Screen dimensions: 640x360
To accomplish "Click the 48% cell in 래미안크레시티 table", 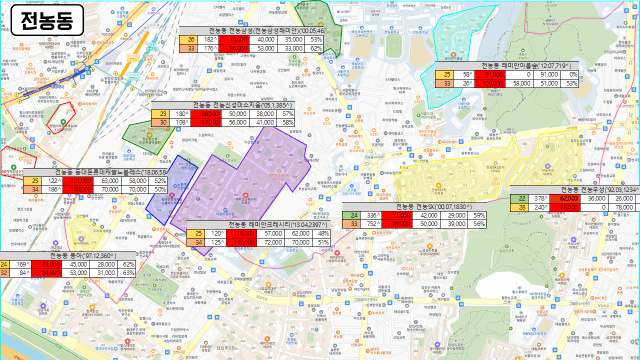I will (323, 234).
